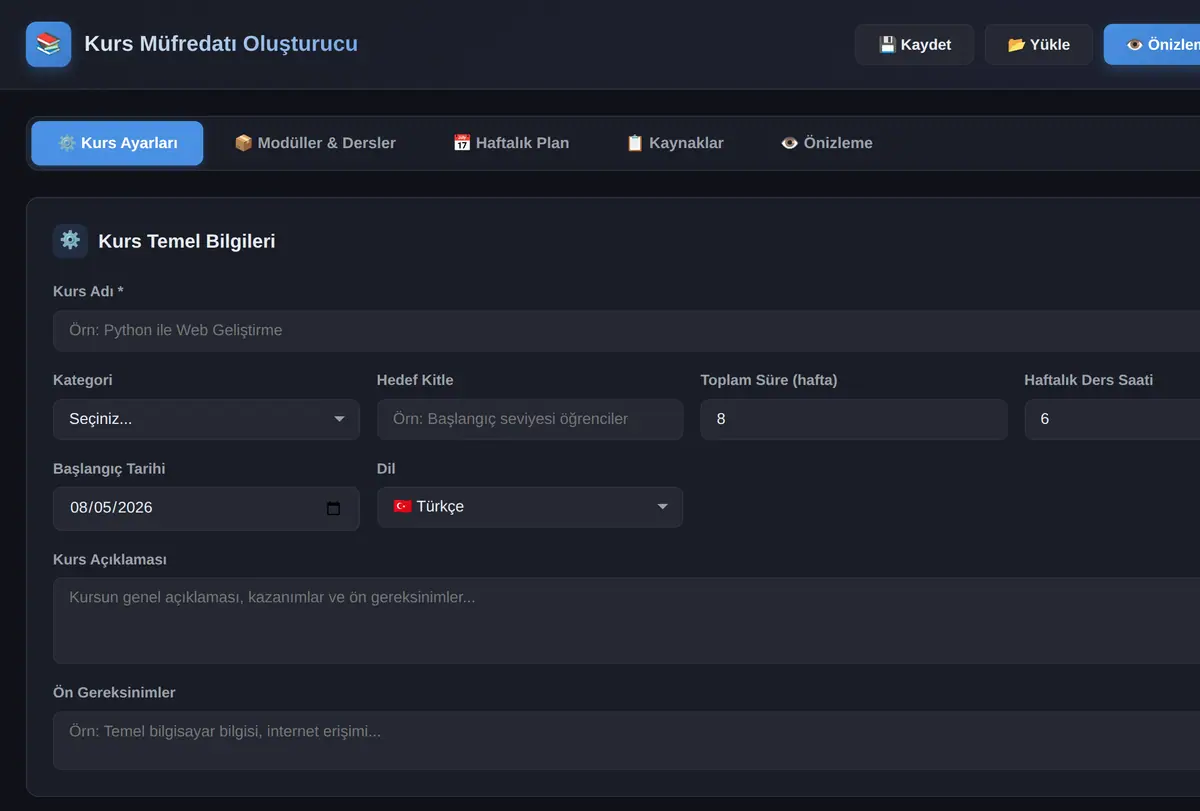Open the Dil language dropdown
This screenshot has width=1200, height=811.
point(530,507)
